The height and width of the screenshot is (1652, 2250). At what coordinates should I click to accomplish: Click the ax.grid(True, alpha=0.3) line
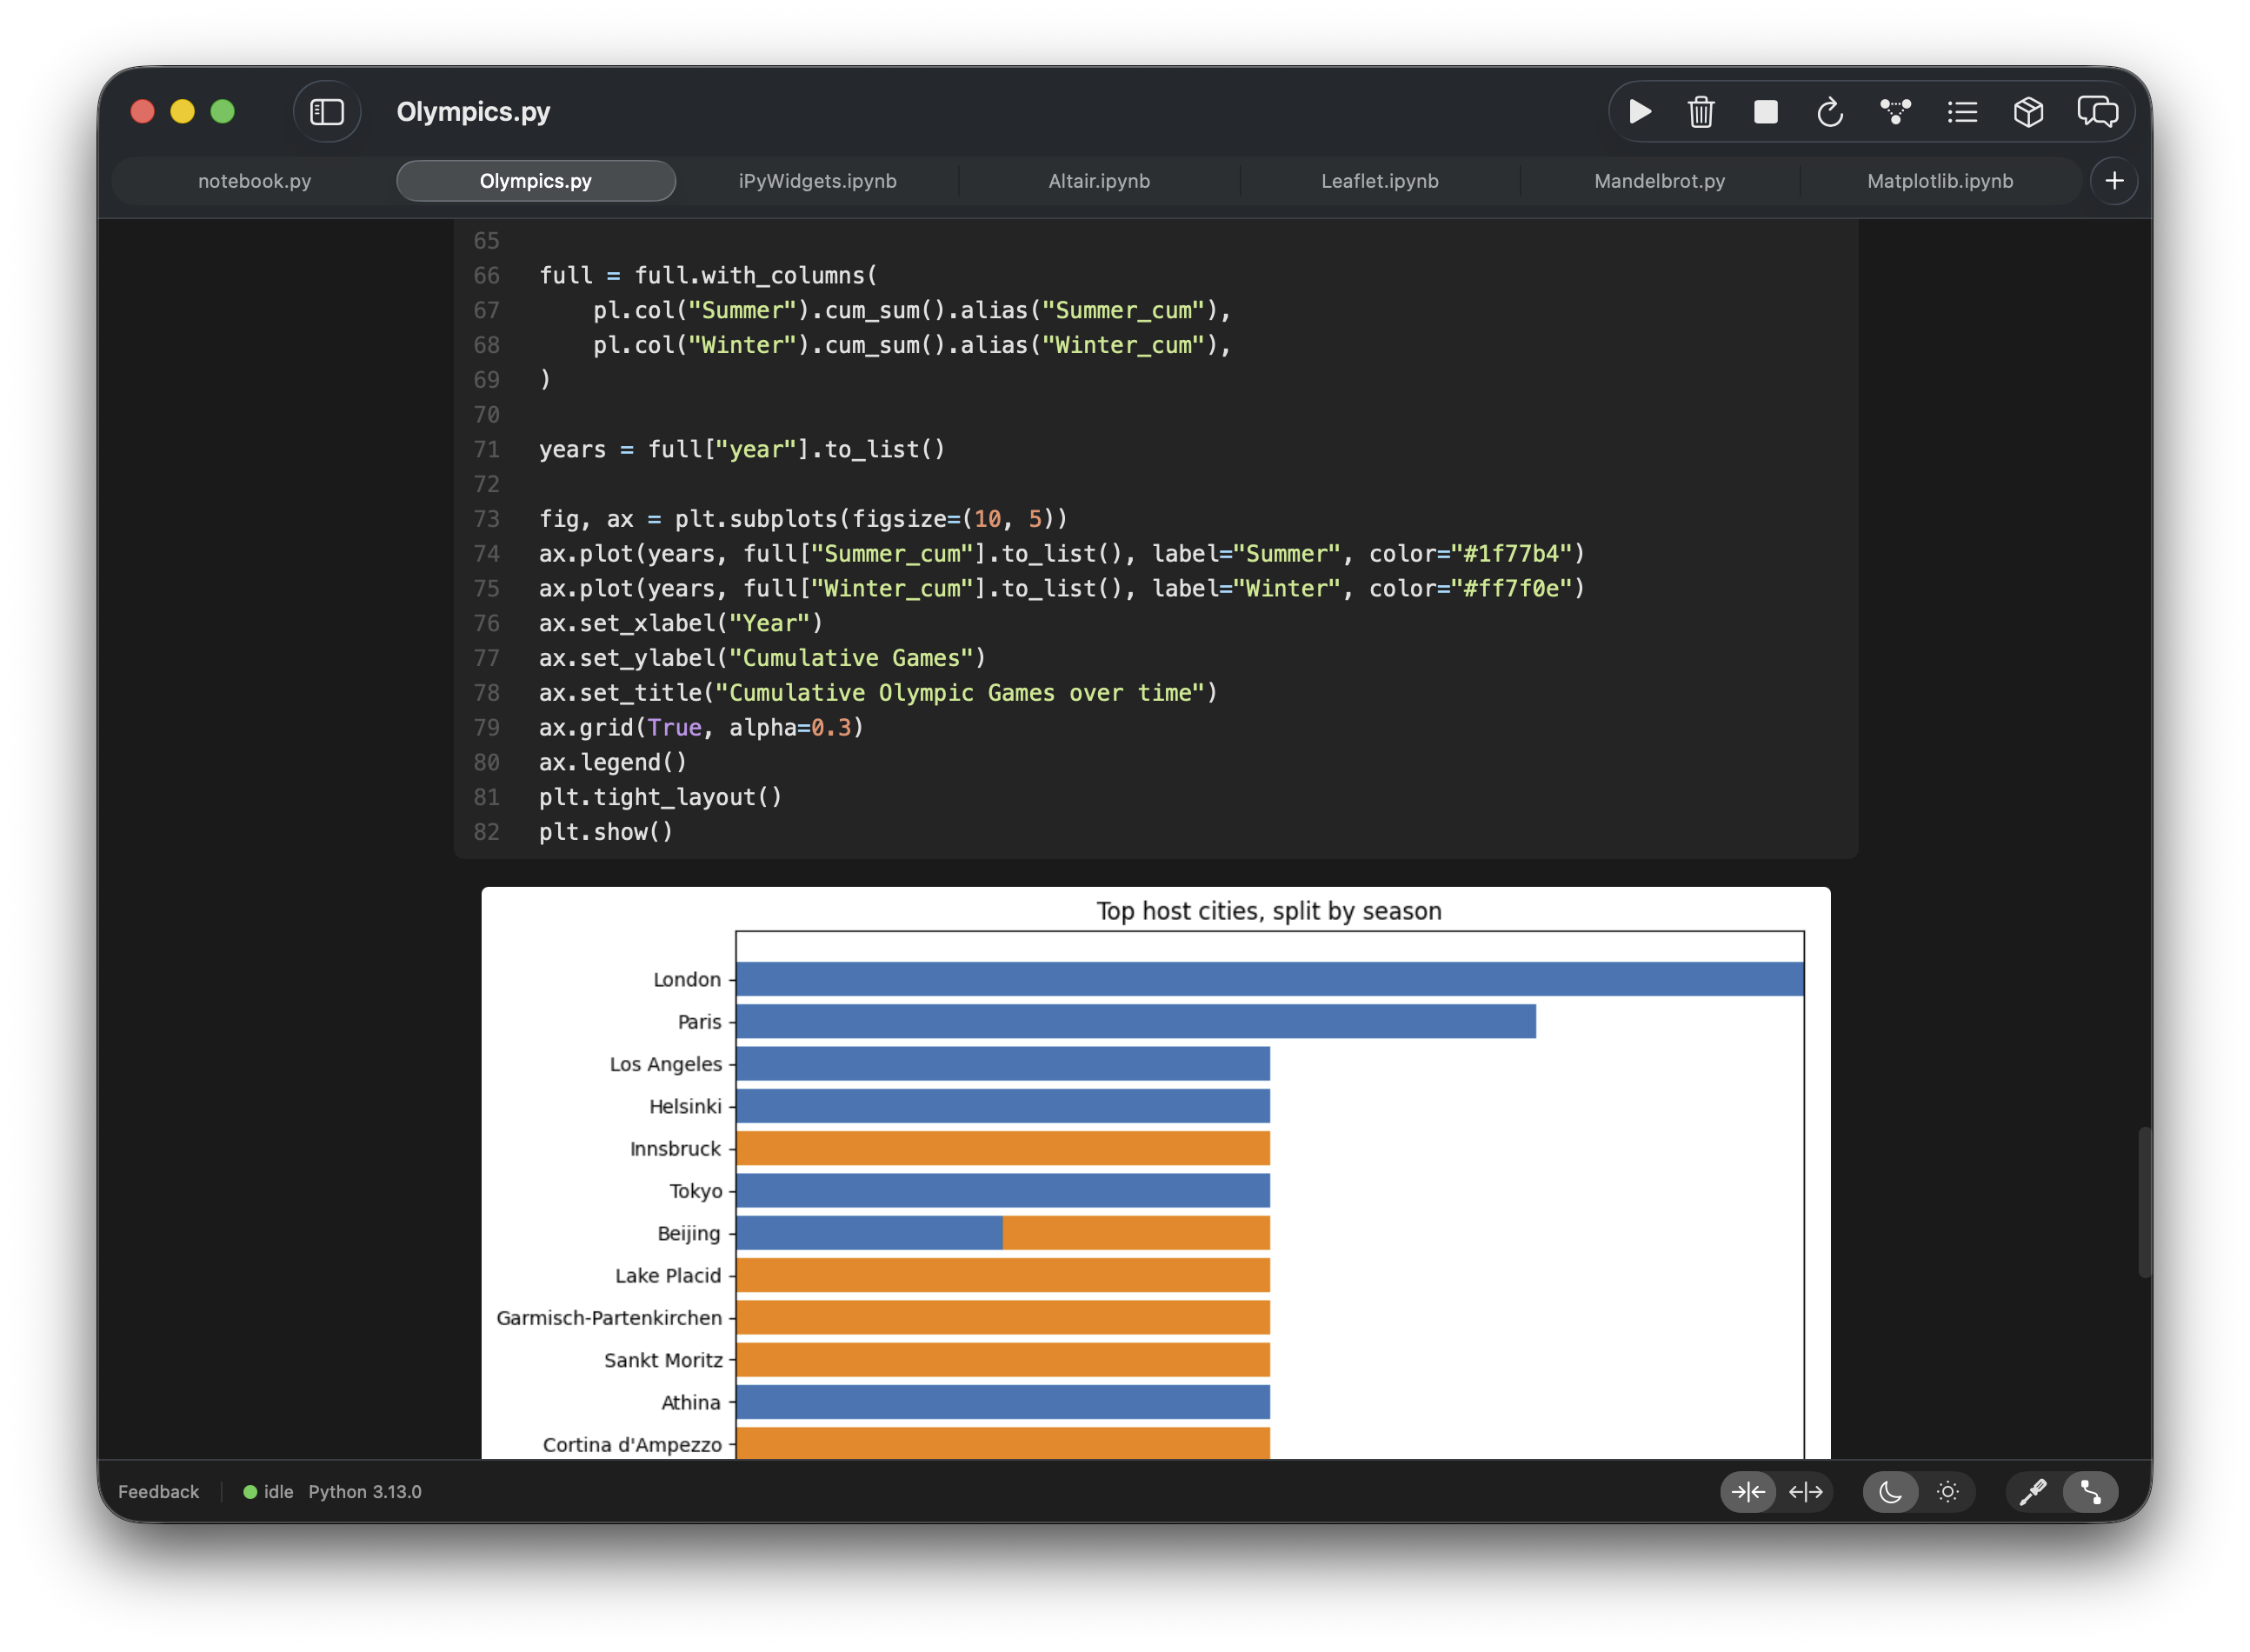pyautogui.click(x=701, y=728)
